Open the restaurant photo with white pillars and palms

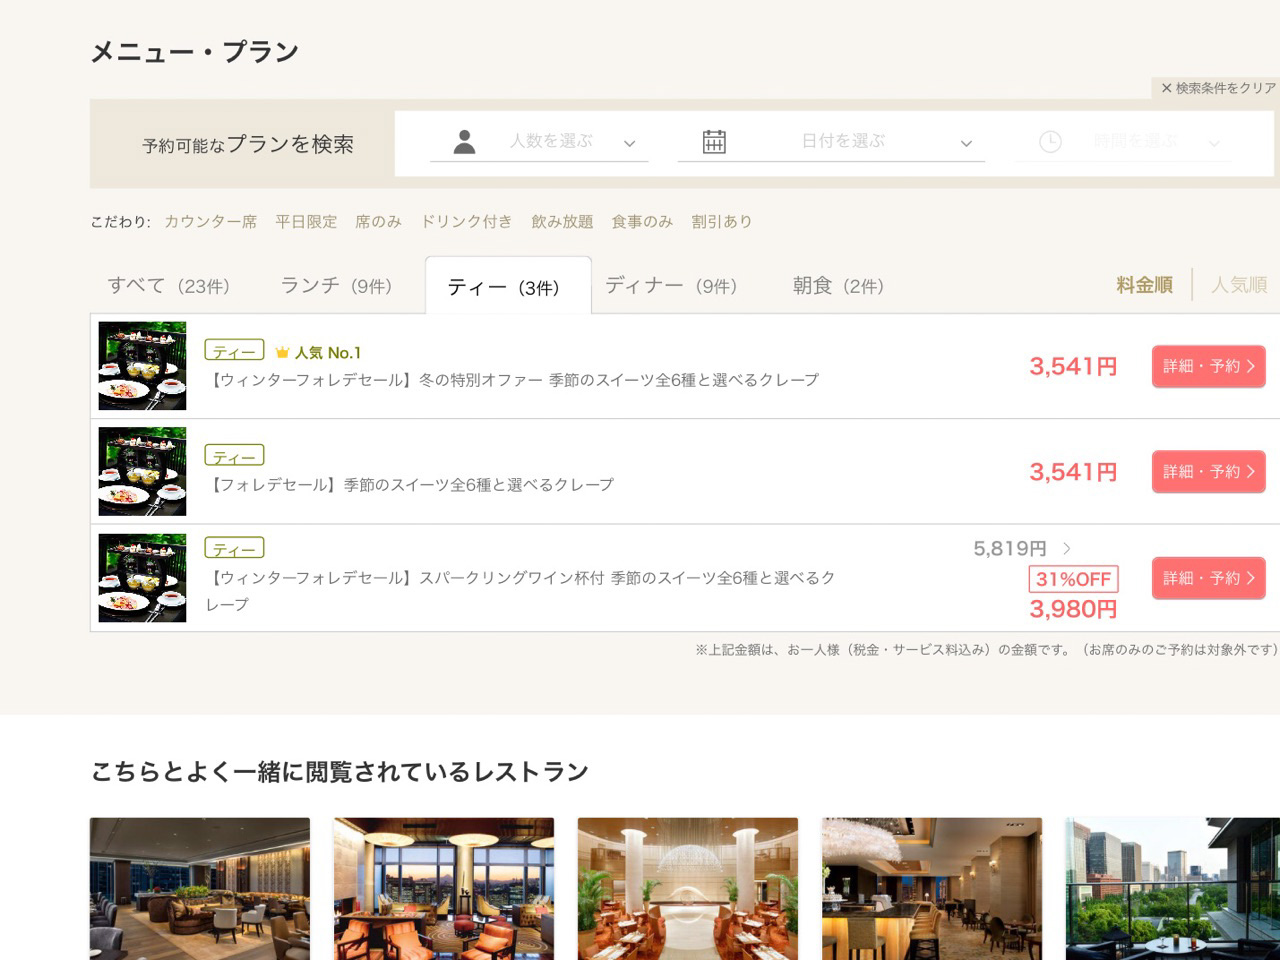[x=688, y=889]
